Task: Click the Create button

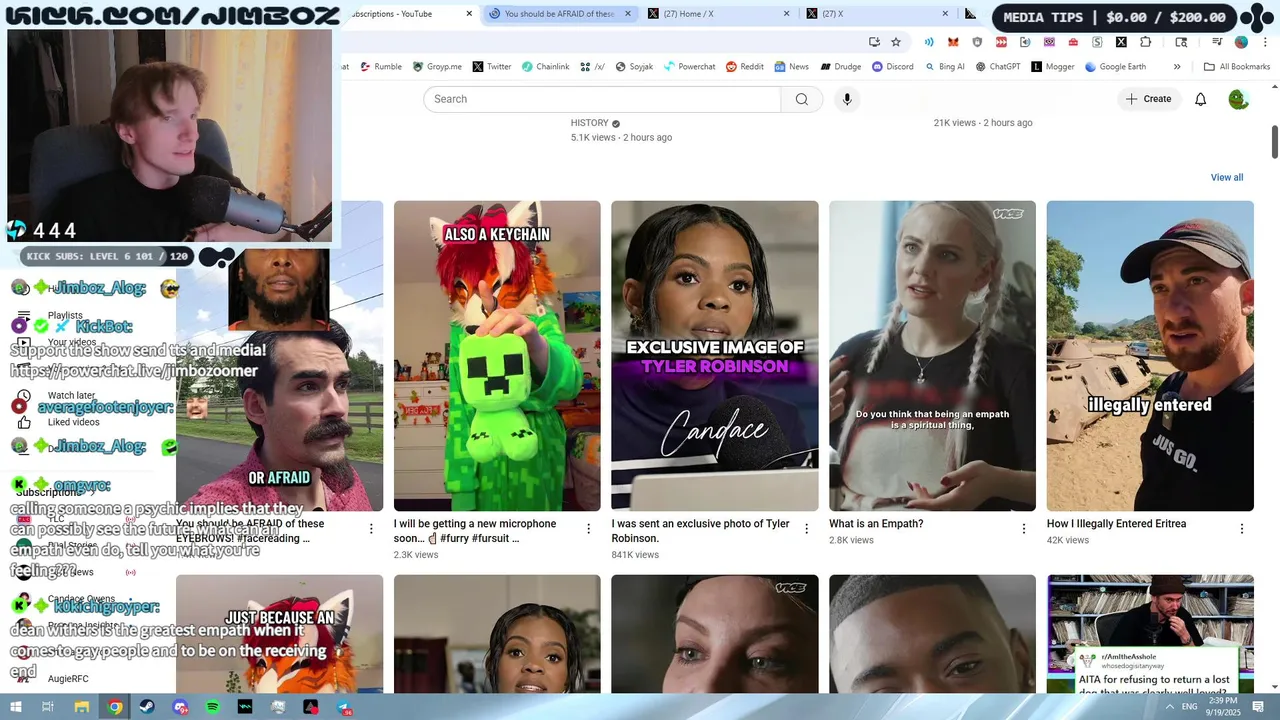Action: [x=1148, y=99]
